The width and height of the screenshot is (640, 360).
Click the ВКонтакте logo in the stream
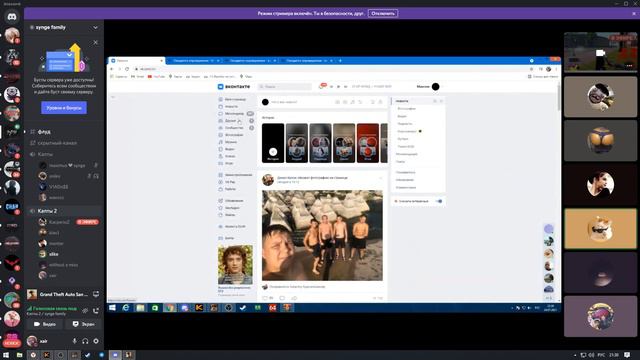point(233,87)
